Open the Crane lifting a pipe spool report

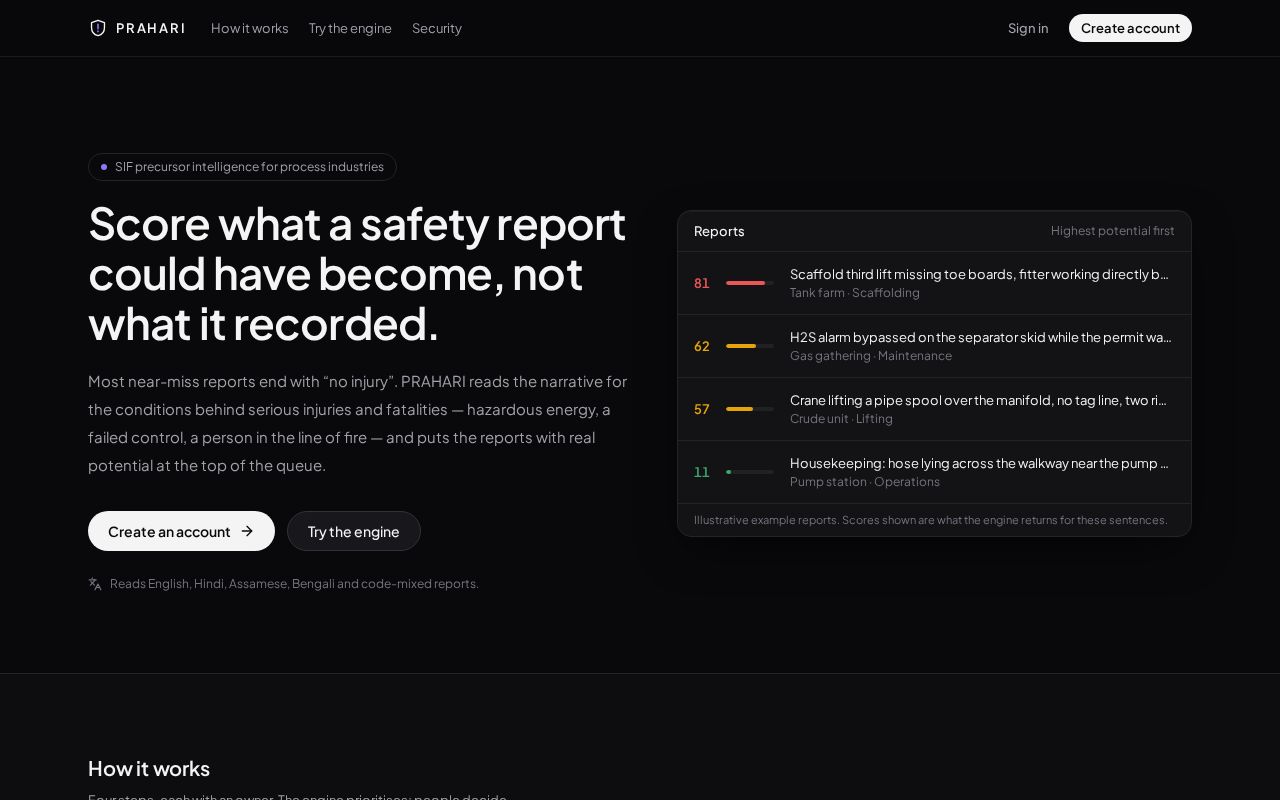coord(934,409)
